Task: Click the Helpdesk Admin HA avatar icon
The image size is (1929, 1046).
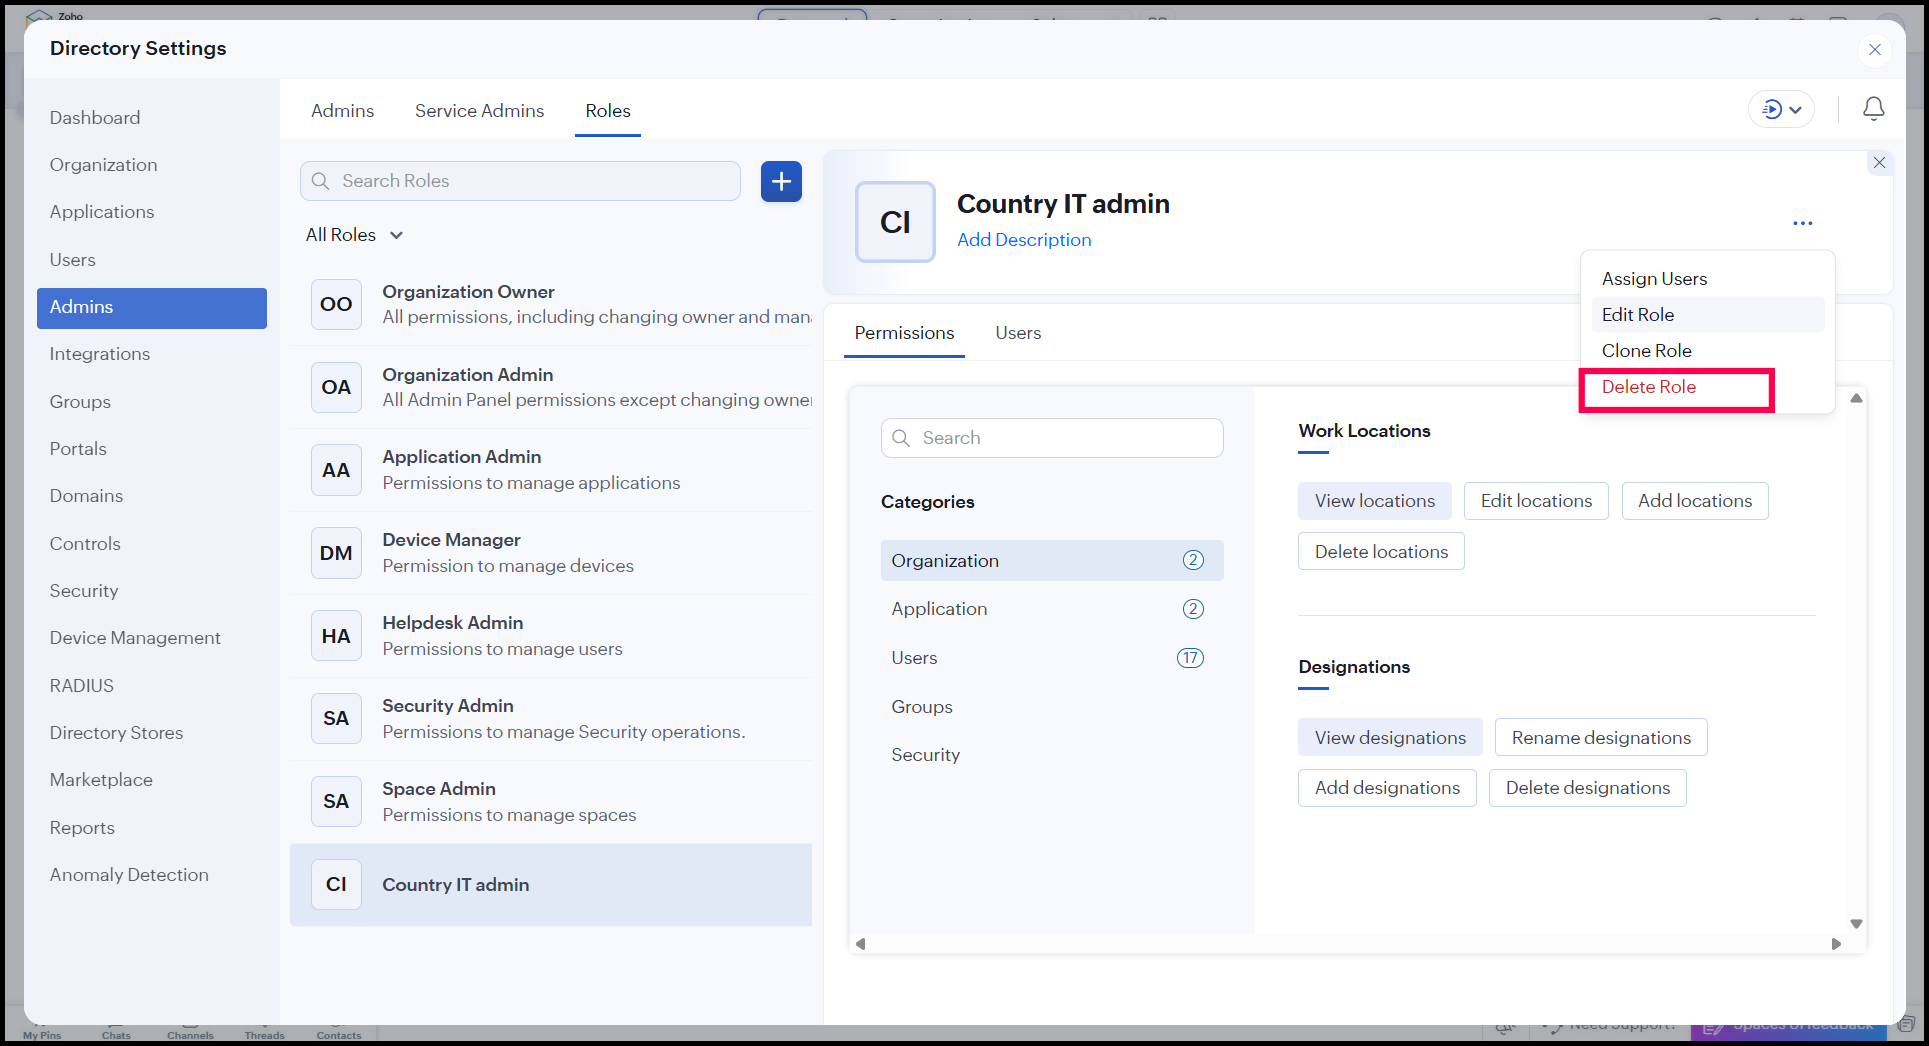Action: 336,636
